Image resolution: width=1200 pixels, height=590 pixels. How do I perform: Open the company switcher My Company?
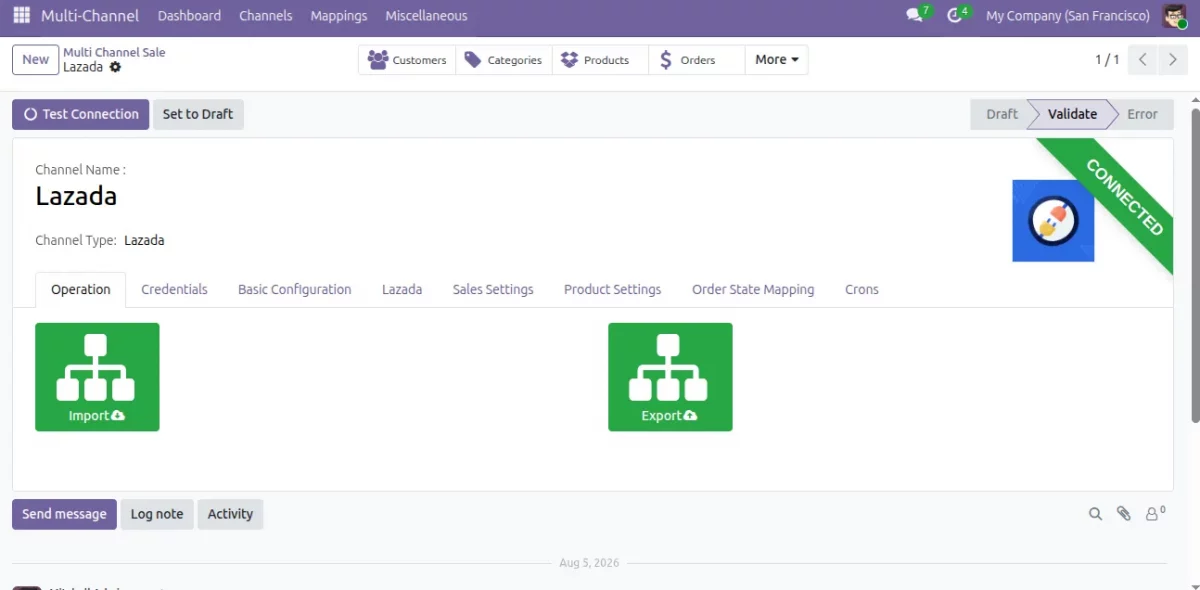1067,15
